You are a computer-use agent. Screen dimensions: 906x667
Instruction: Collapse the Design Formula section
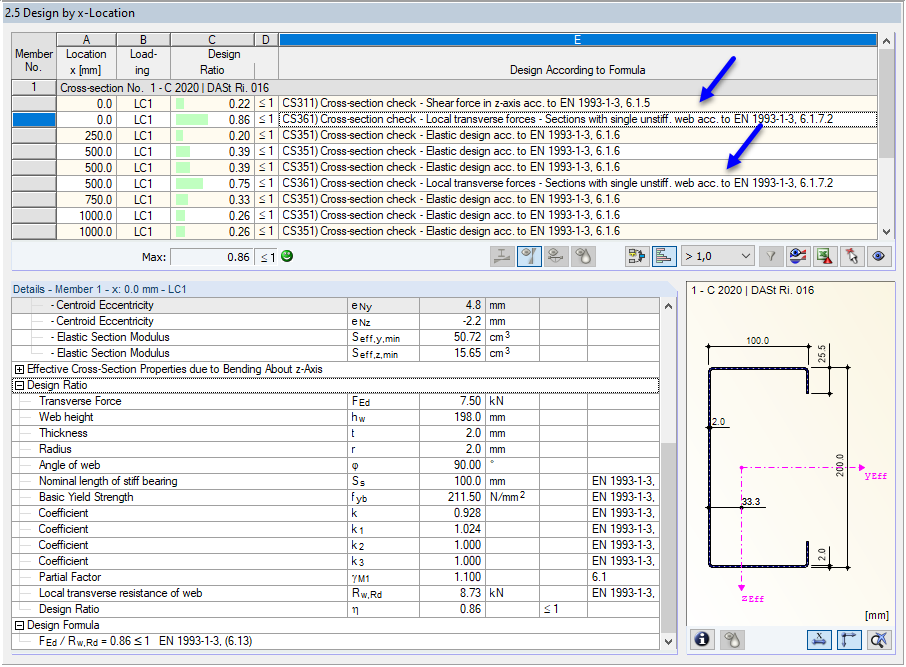(x=19, y=625)
